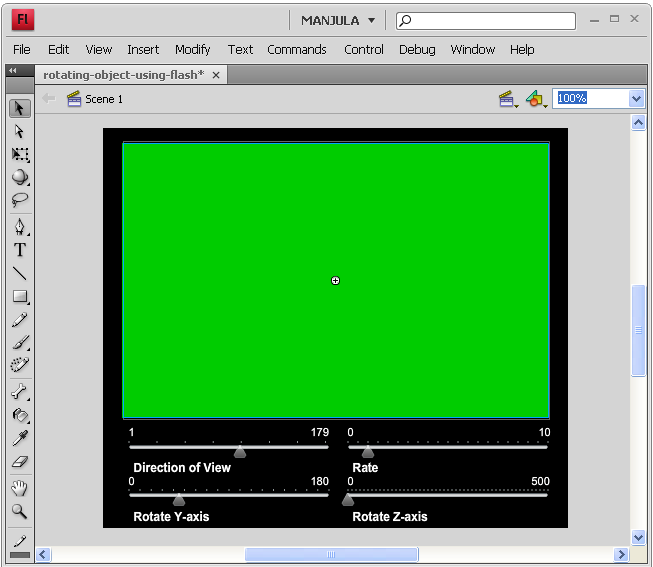Screen dimensions: 653x567
Task: Select the Paint Bucket tool
Action: coord(19,415)
